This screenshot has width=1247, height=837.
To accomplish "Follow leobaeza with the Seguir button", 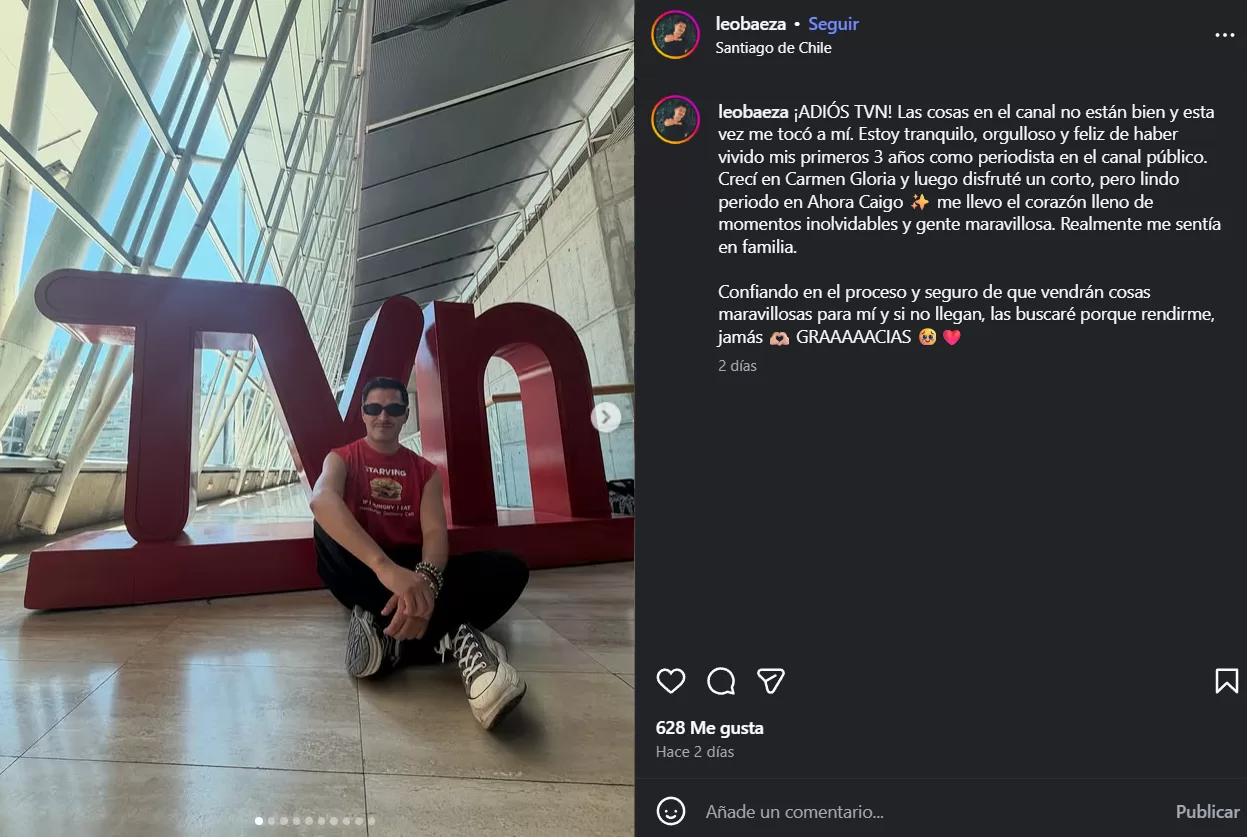I will (x=833, y=25).
